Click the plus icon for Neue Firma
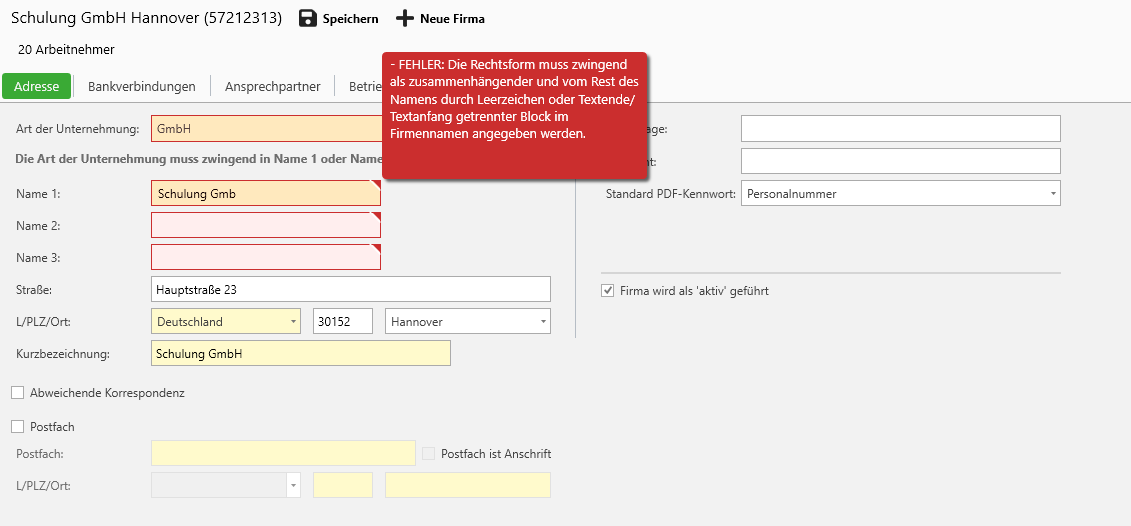This screenshot has height=526, width=1131. click(x=404, y=19)
